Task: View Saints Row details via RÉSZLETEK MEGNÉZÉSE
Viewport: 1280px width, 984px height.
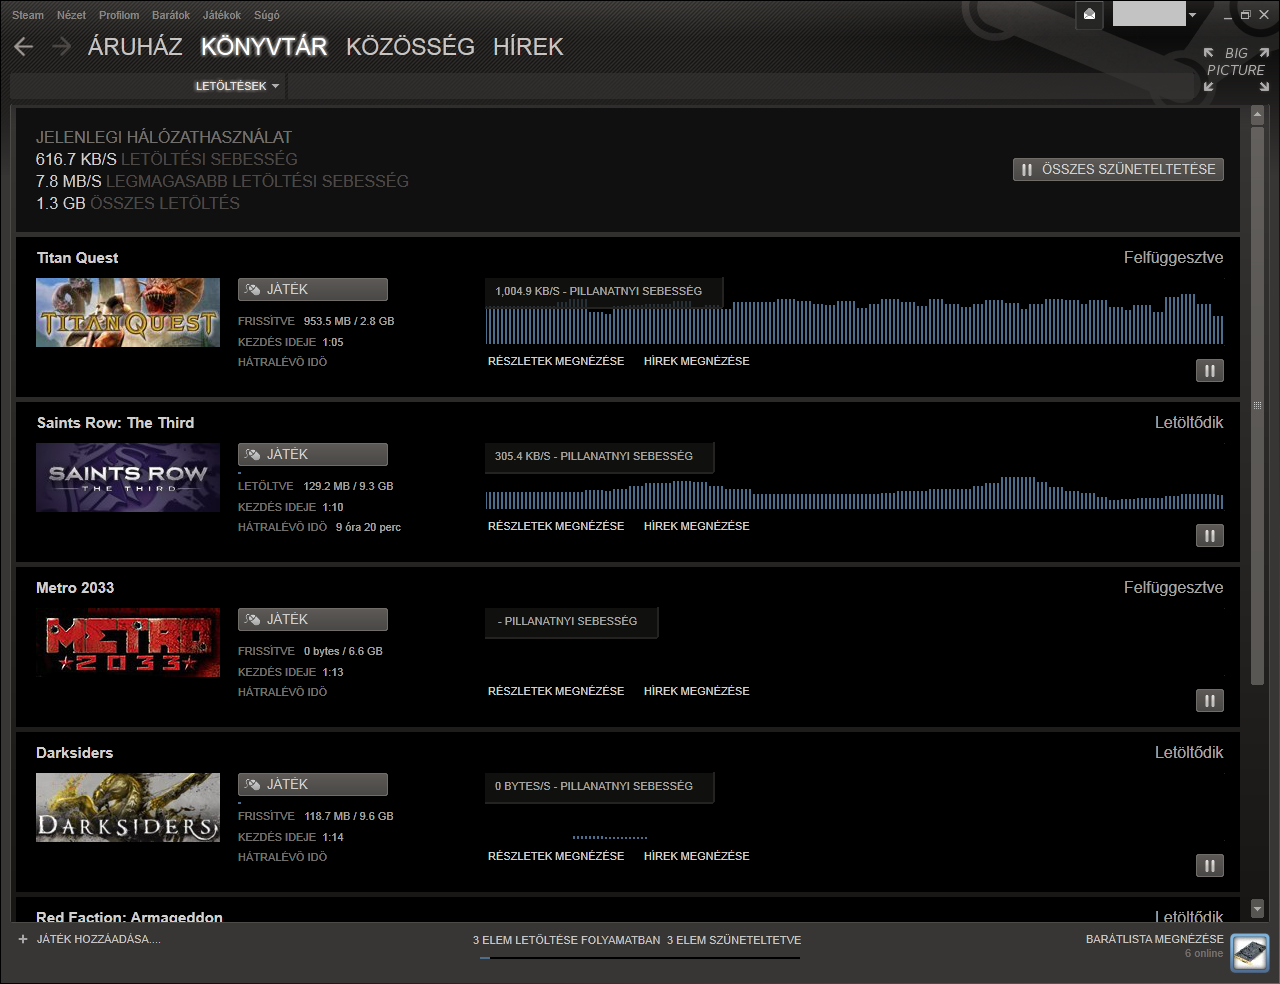Action: pos(556,526)
